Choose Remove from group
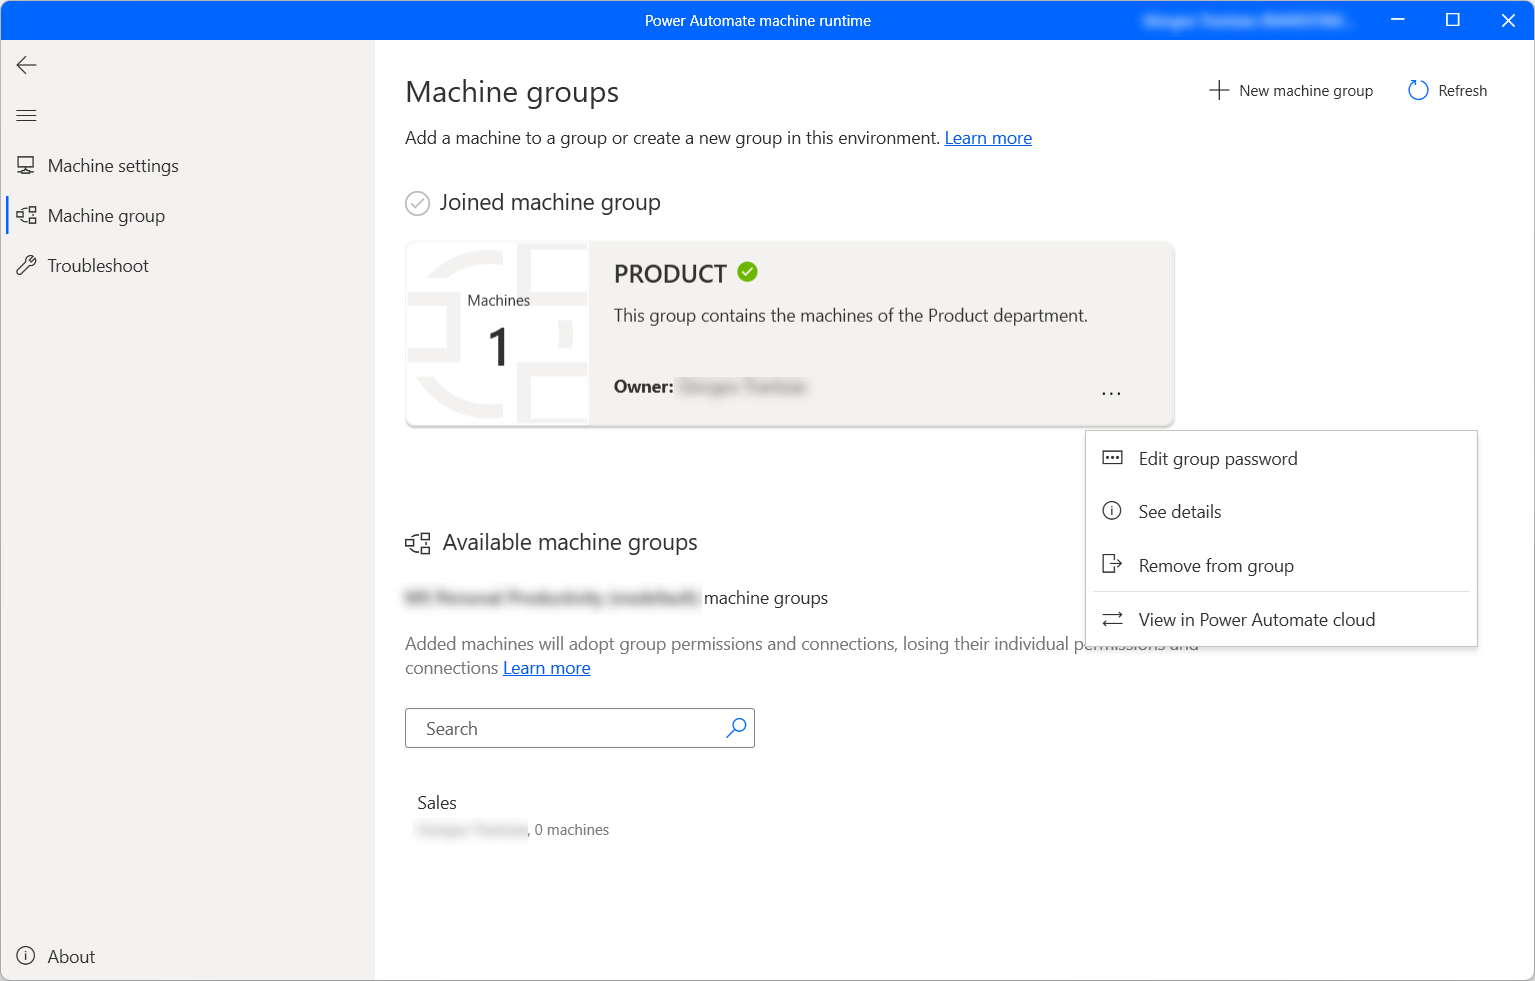This screenshot has width=1535, height=981. [1281, 566]
